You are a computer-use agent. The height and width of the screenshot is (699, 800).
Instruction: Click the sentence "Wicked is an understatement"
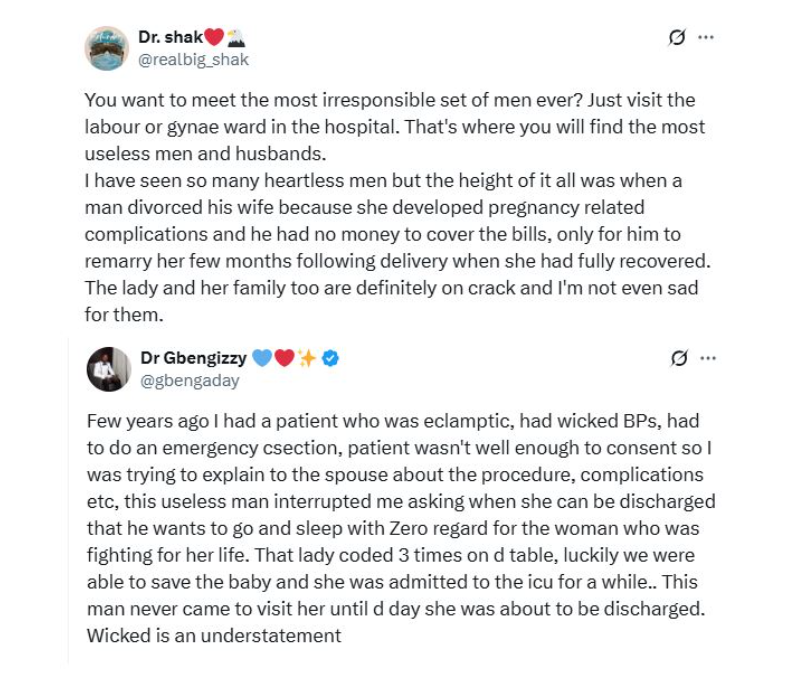point(214,636)
